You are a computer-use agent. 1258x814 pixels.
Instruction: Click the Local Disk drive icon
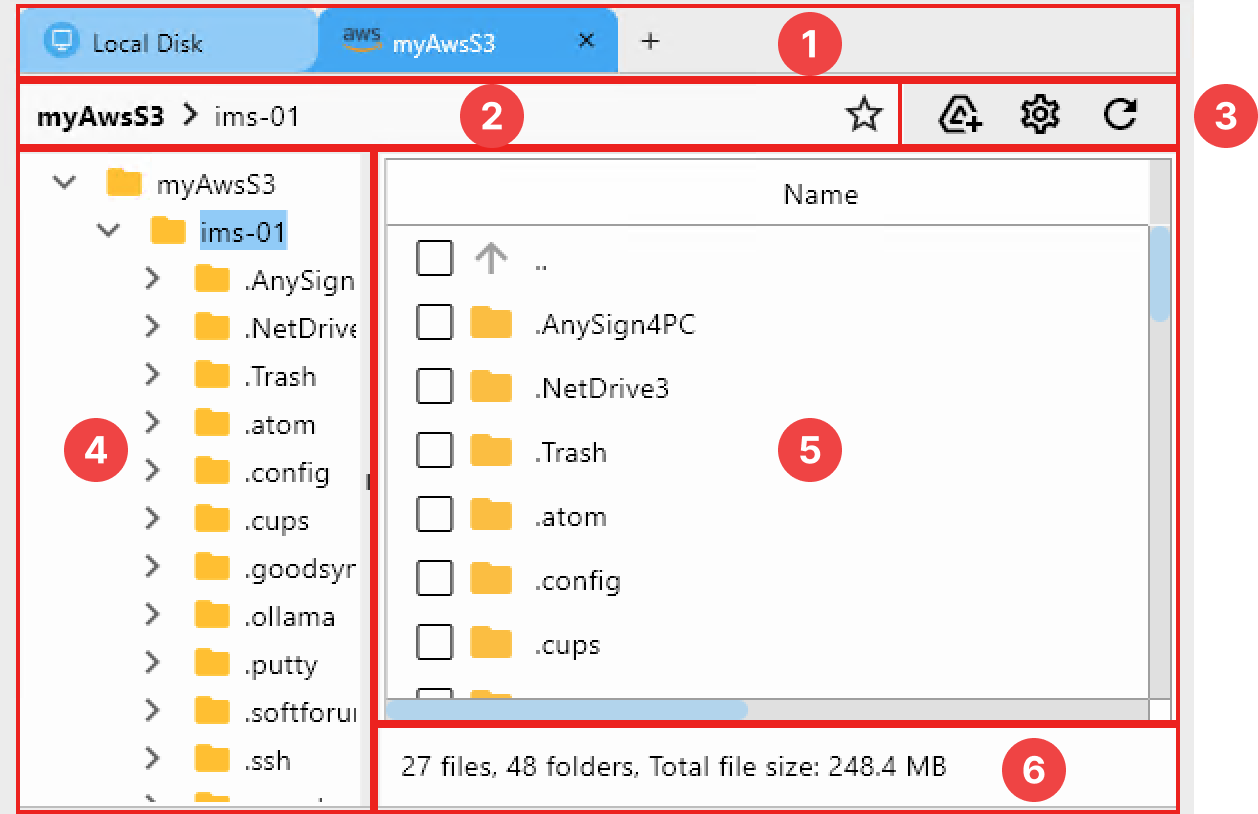click(62, 41)
